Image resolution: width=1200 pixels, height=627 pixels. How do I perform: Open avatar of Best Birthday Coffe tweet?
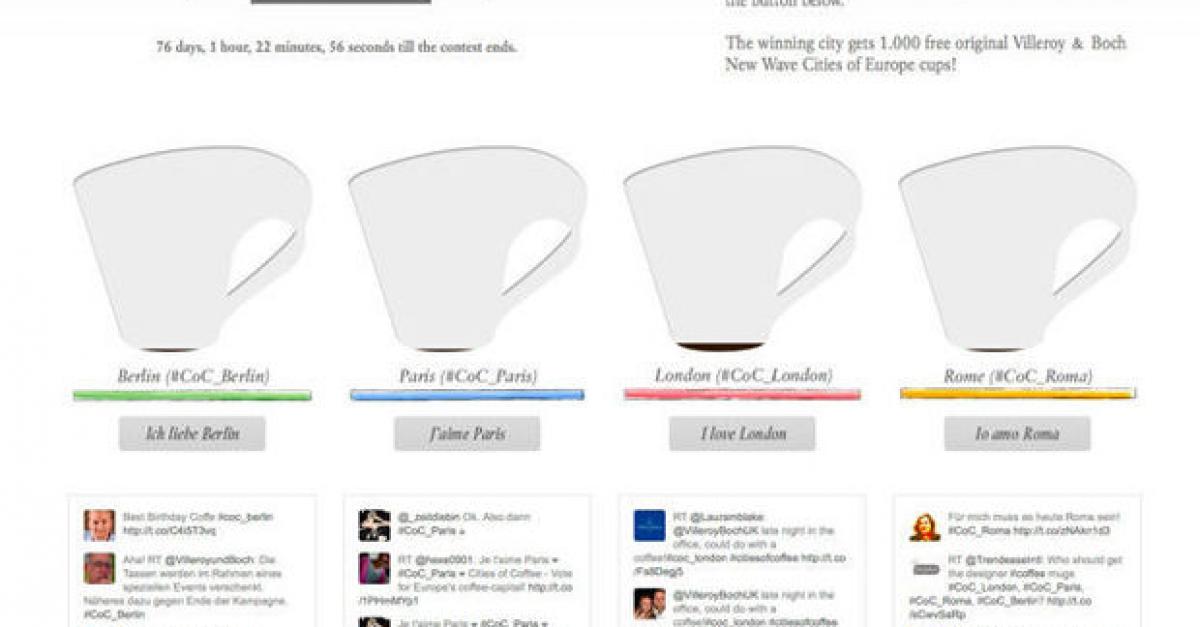pyautogui.click(x=99, y=525)
